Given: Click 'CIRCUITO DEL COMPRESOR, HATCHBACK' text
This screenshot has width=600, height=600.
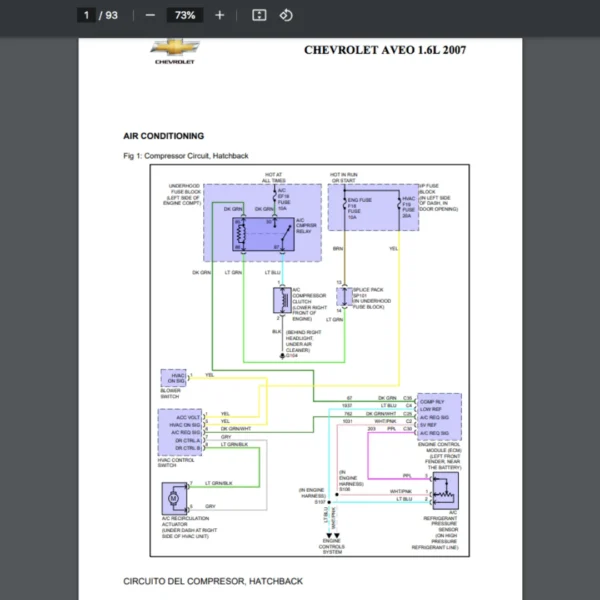Looking at the screenshot, I should [213, 581].
